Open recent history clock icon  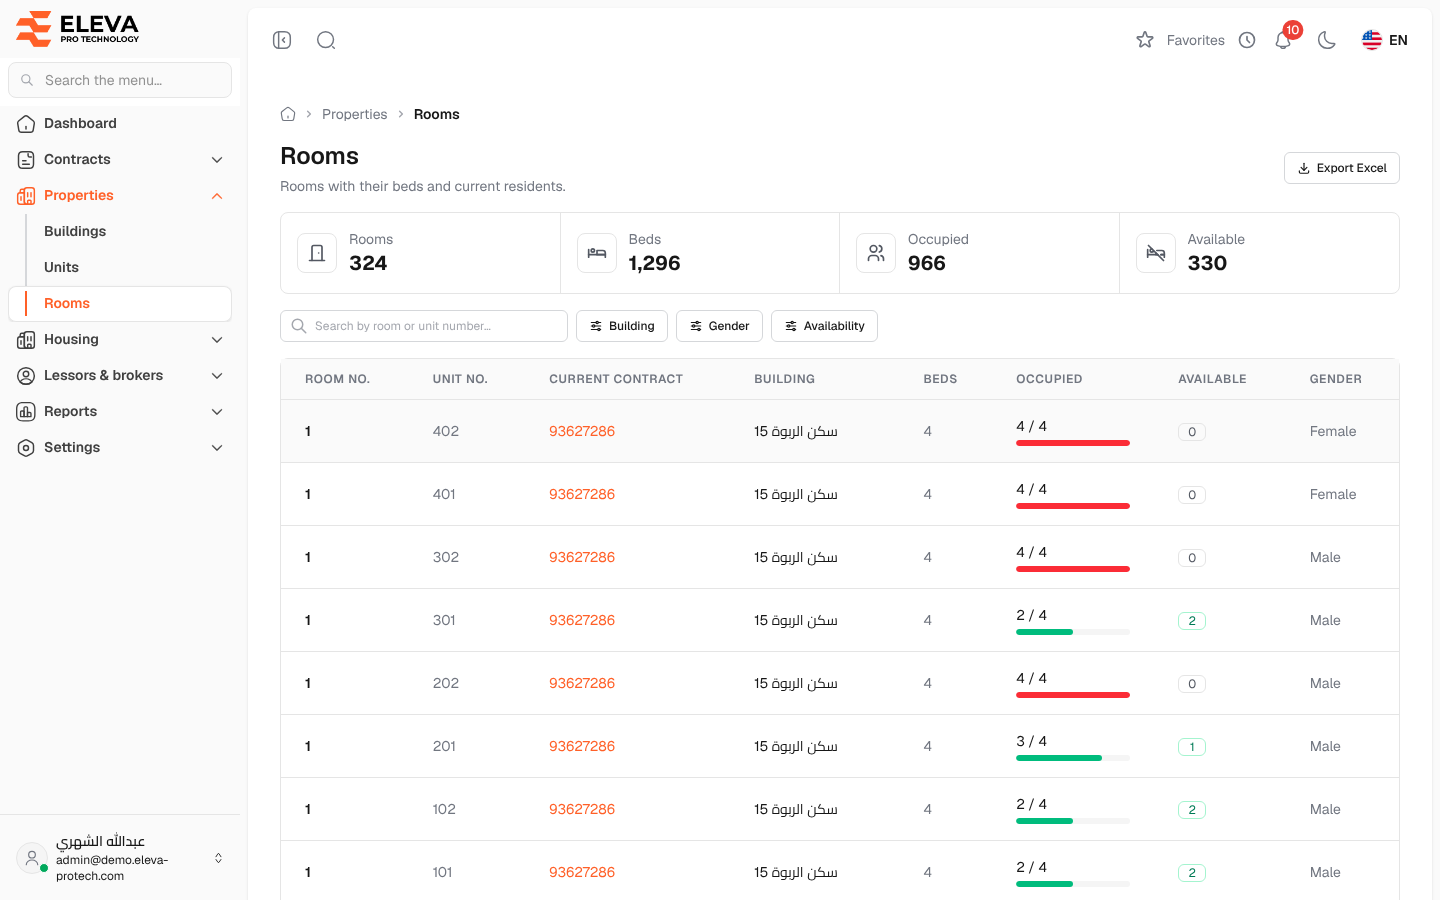pos(1247,40)
